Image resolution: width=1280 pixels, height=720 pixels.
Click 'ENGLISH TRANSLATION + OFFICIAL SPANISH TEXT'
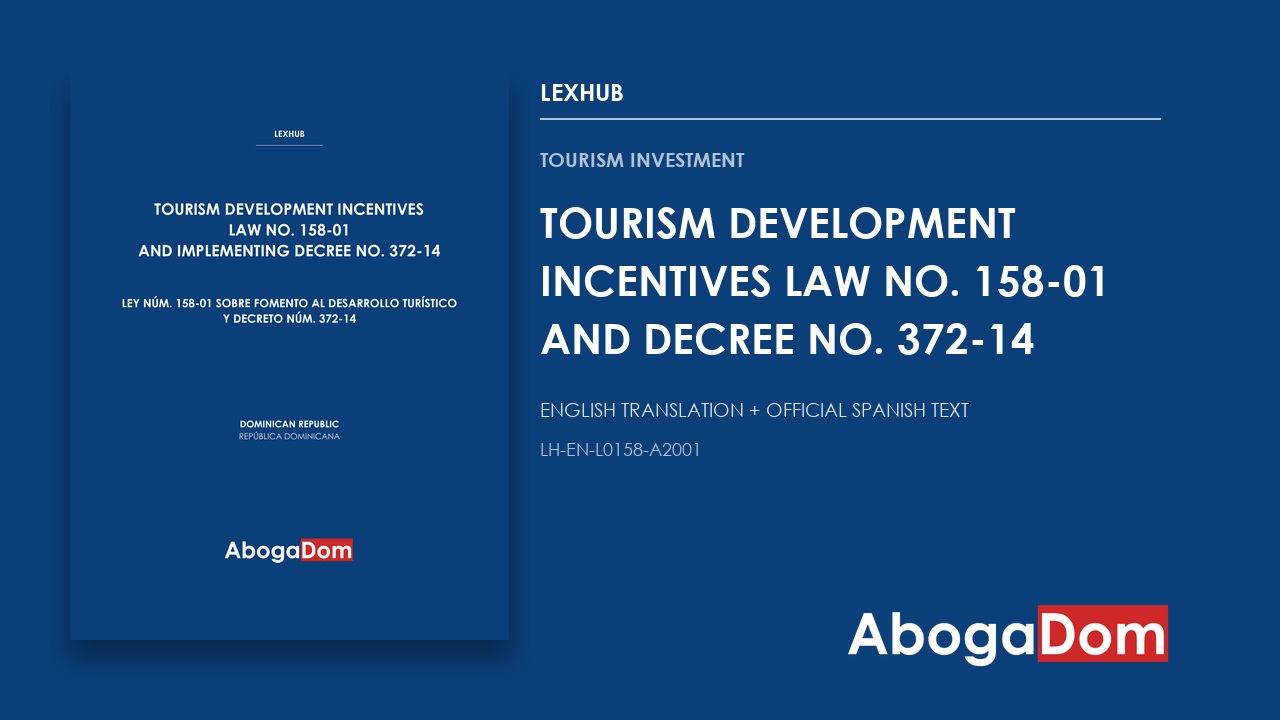[754, 410]
